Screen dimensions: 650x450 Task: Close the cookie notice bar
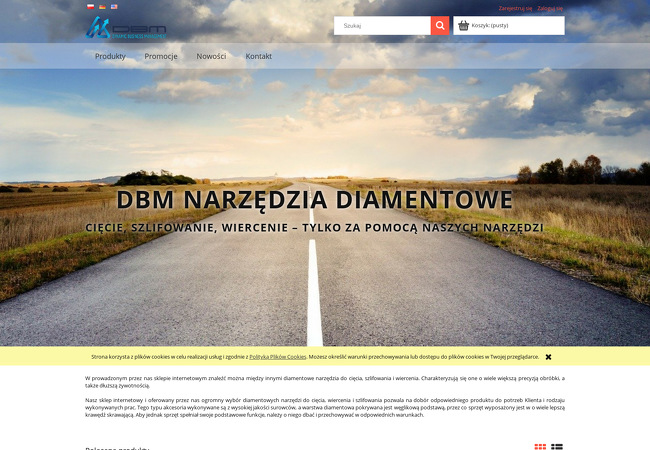548,357
